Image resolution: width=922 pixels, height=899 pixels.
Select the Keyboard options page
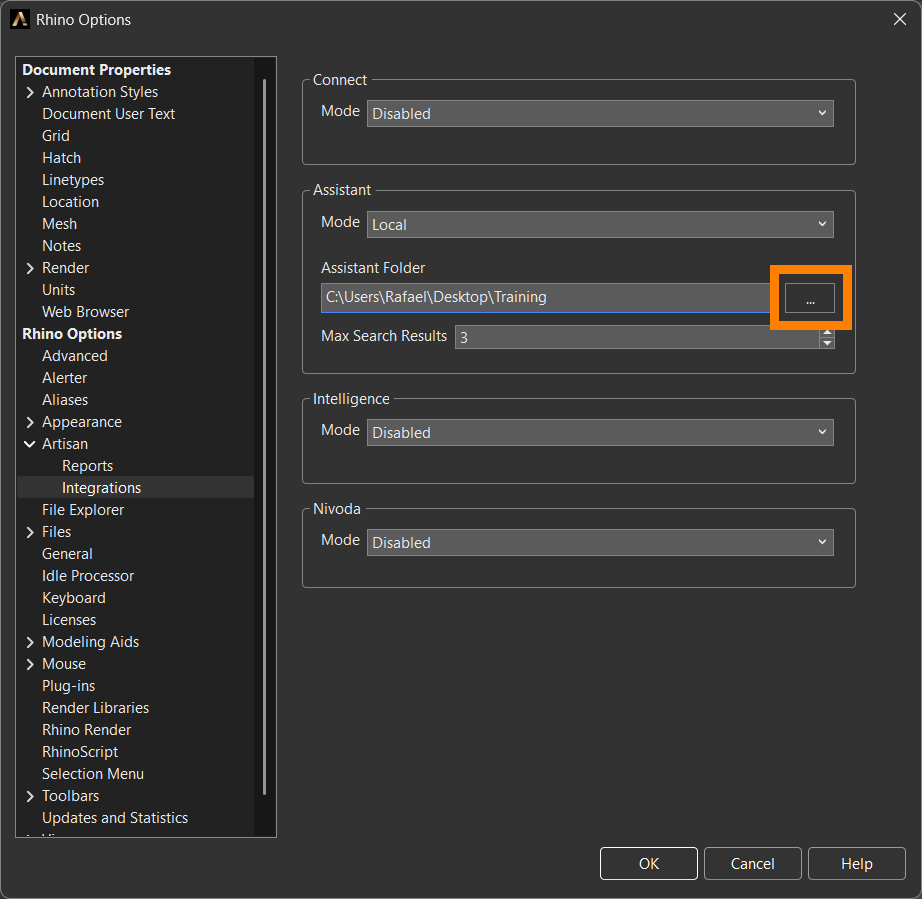point(73,598)
